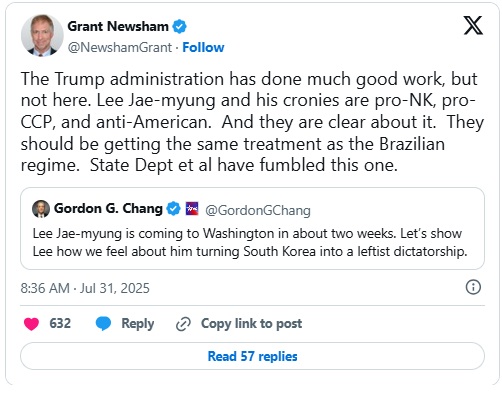Open the info circle icon
502x393 pixels.
tap(473, 287)
